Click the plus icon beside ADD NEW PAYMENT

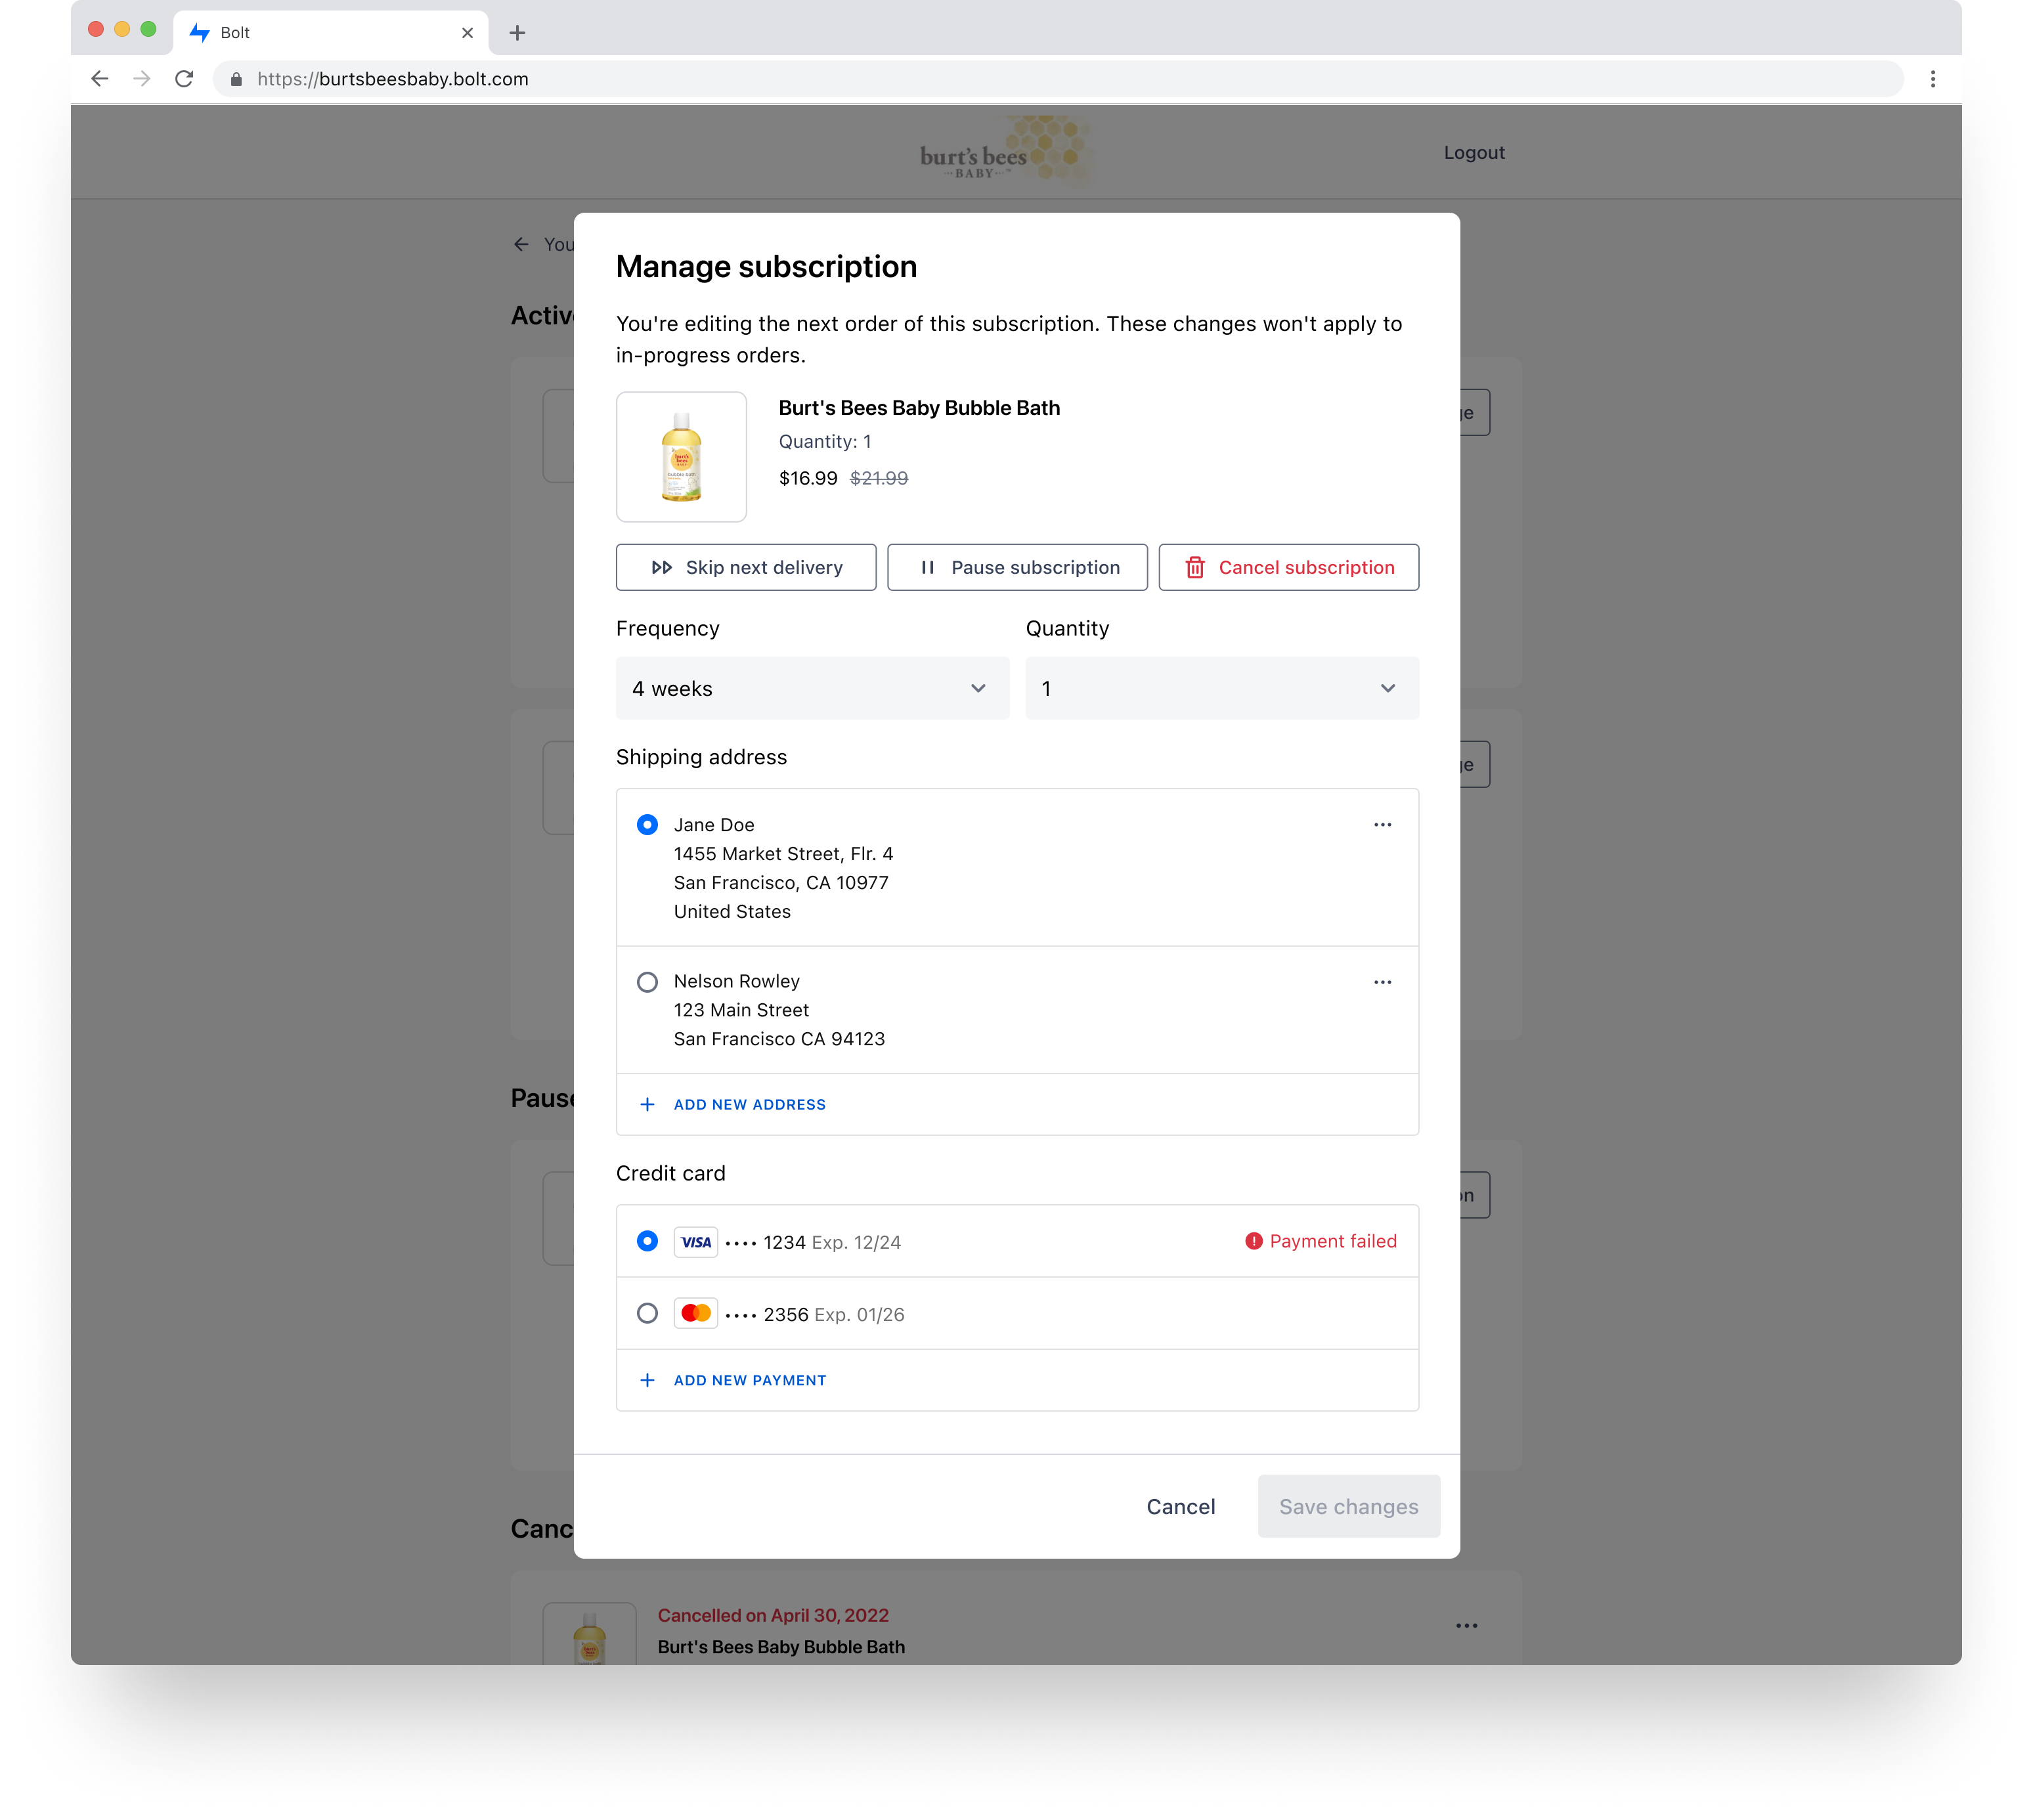tap(647, 1380)
